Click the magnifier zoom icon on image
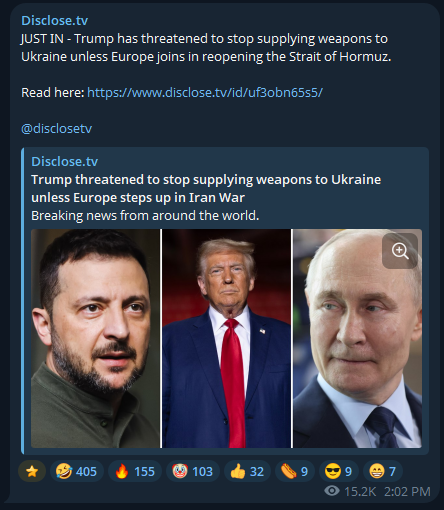Viewport: 444px width, 510px height. tap(400, 251)
